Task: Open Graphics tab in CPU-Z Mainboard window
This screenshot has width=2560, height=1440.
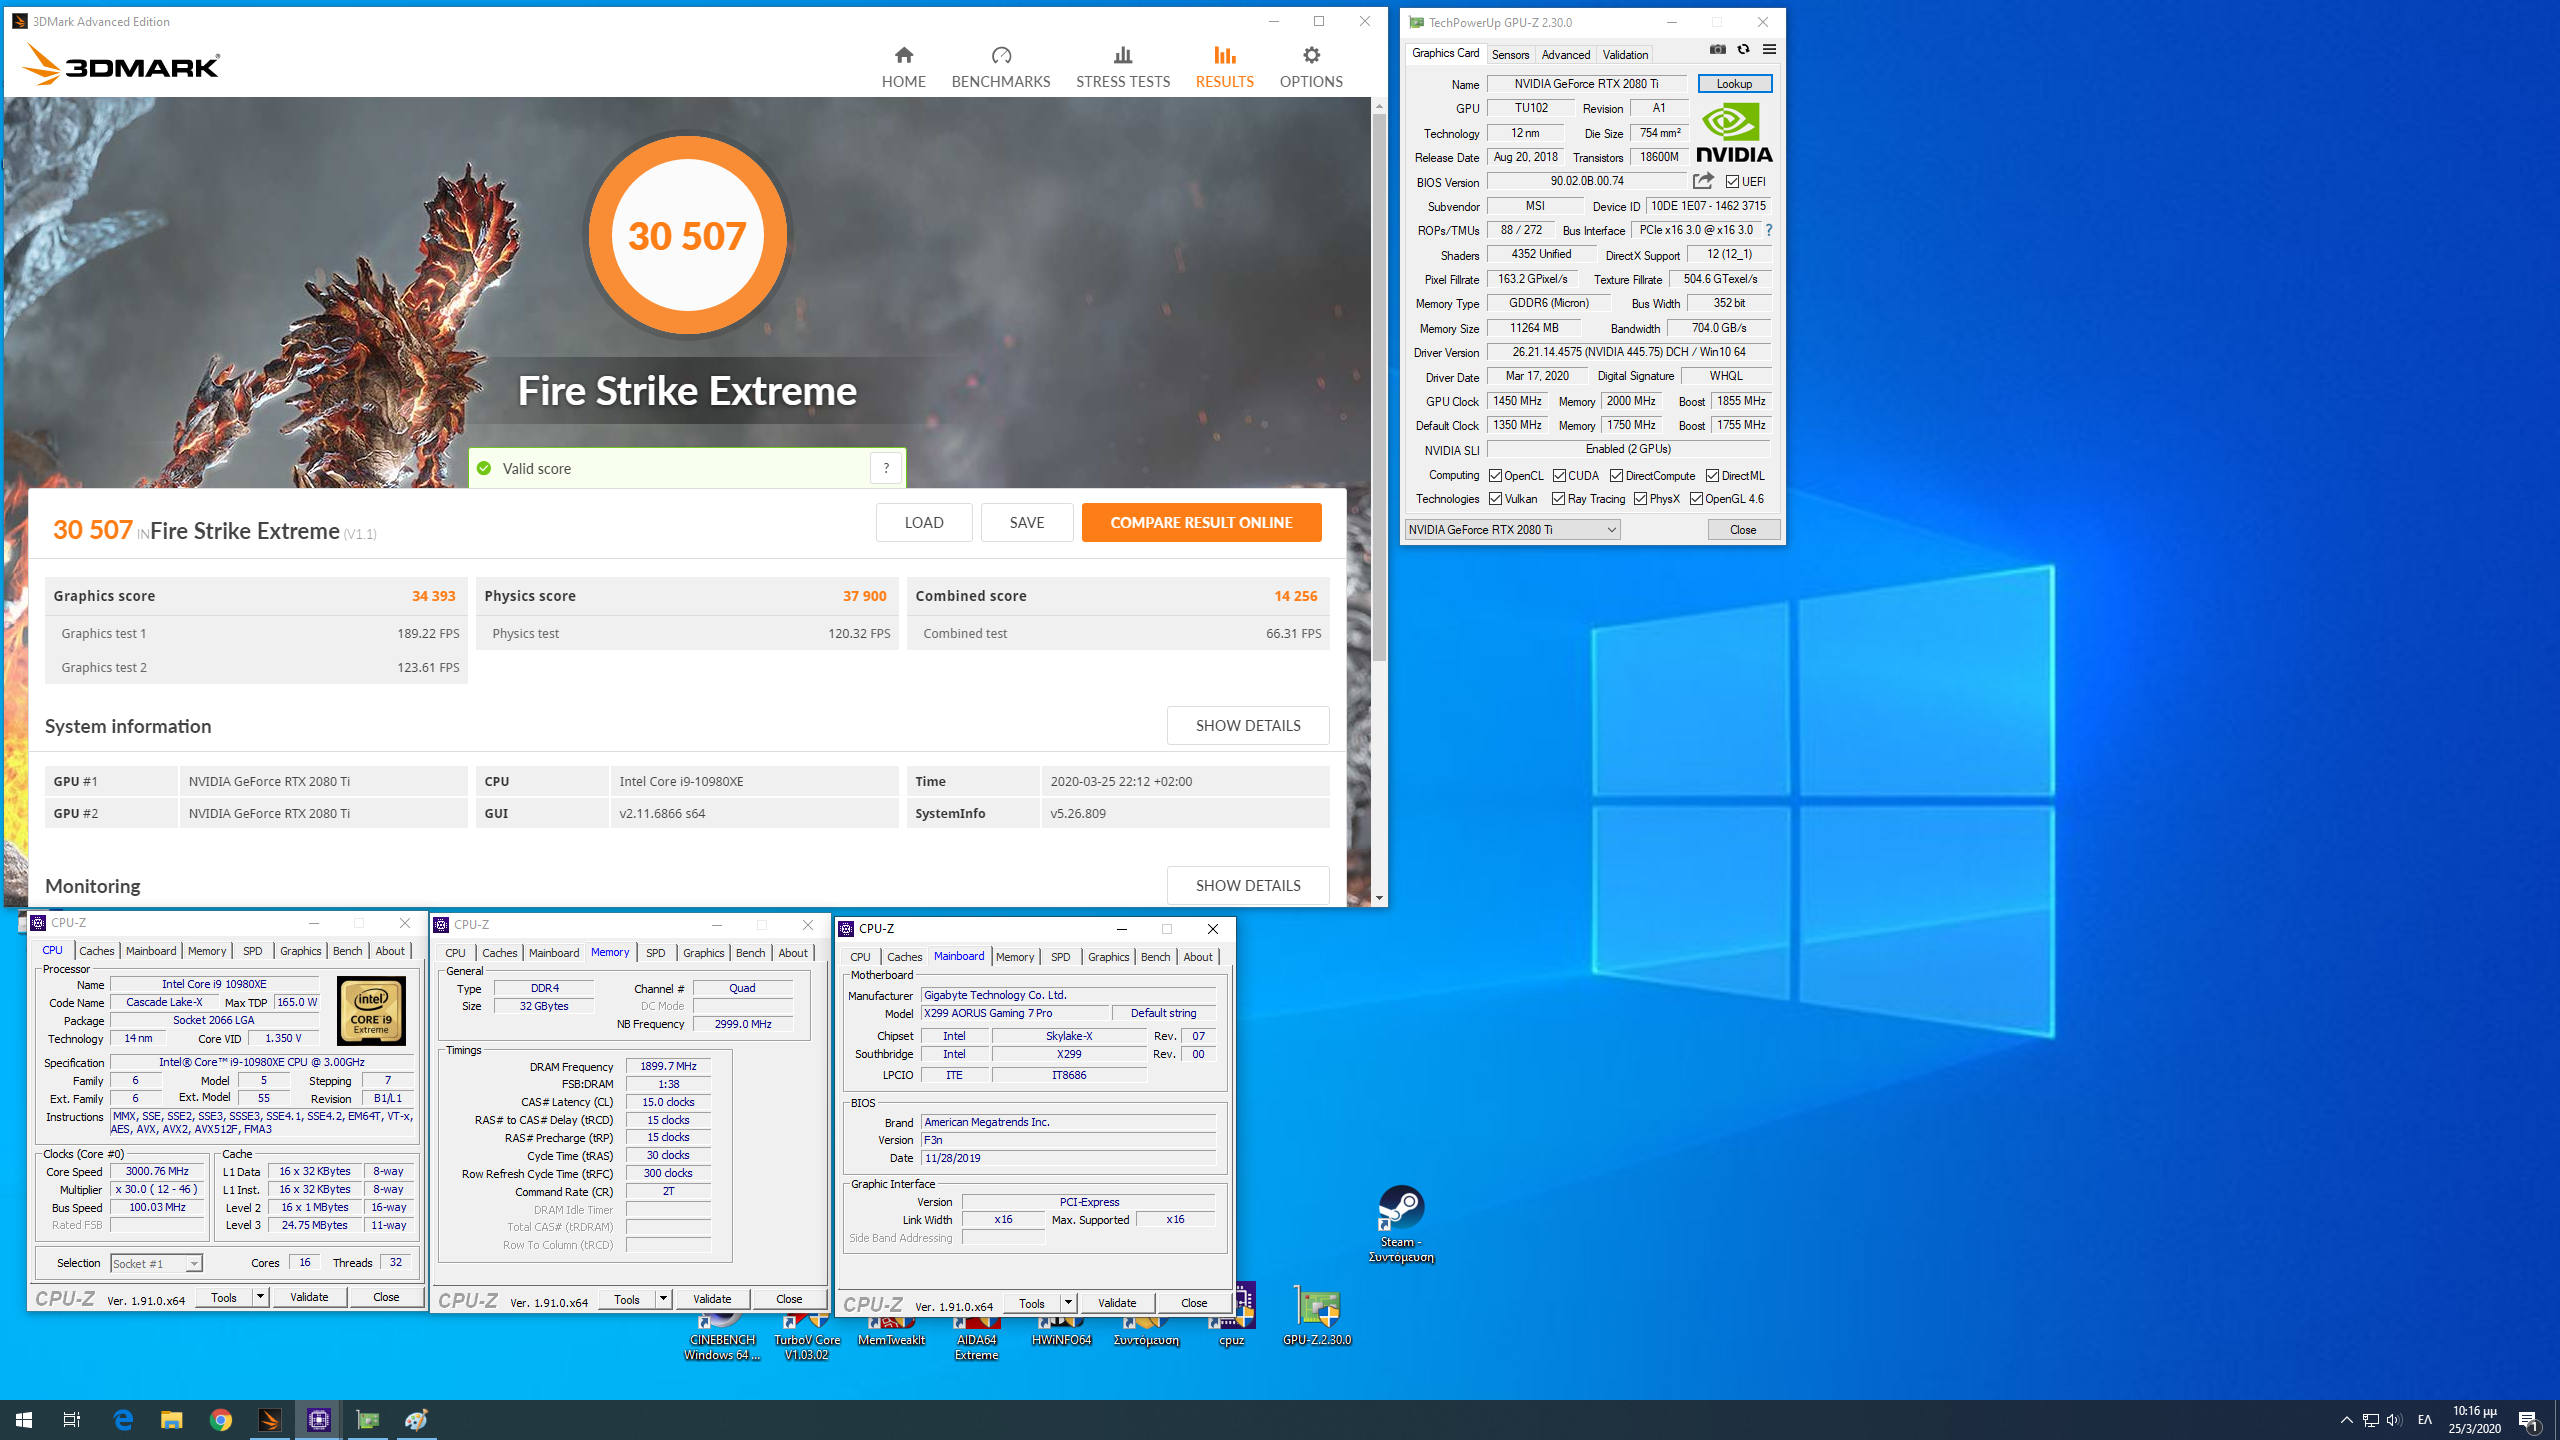Action: coord(1108,957)
